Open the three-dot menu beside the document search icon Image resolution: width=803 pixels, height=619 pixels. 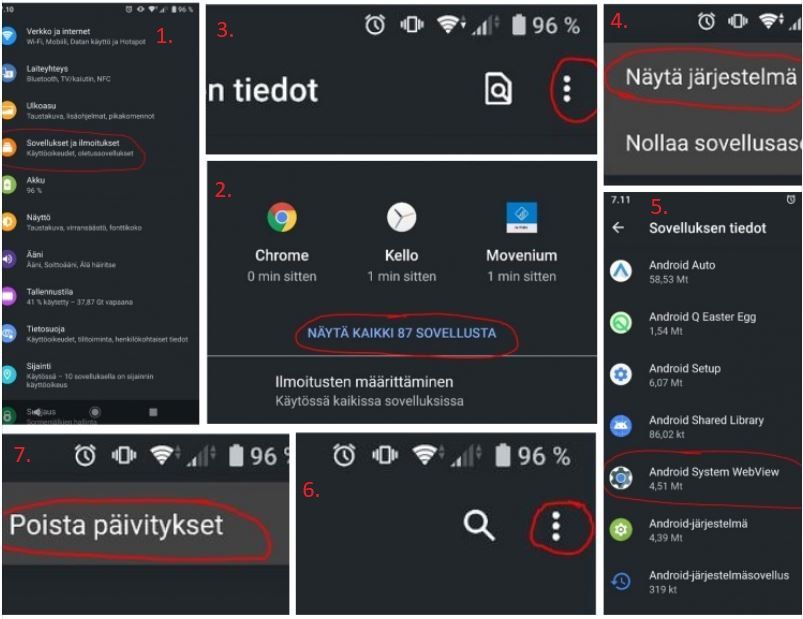pos(566,89)
